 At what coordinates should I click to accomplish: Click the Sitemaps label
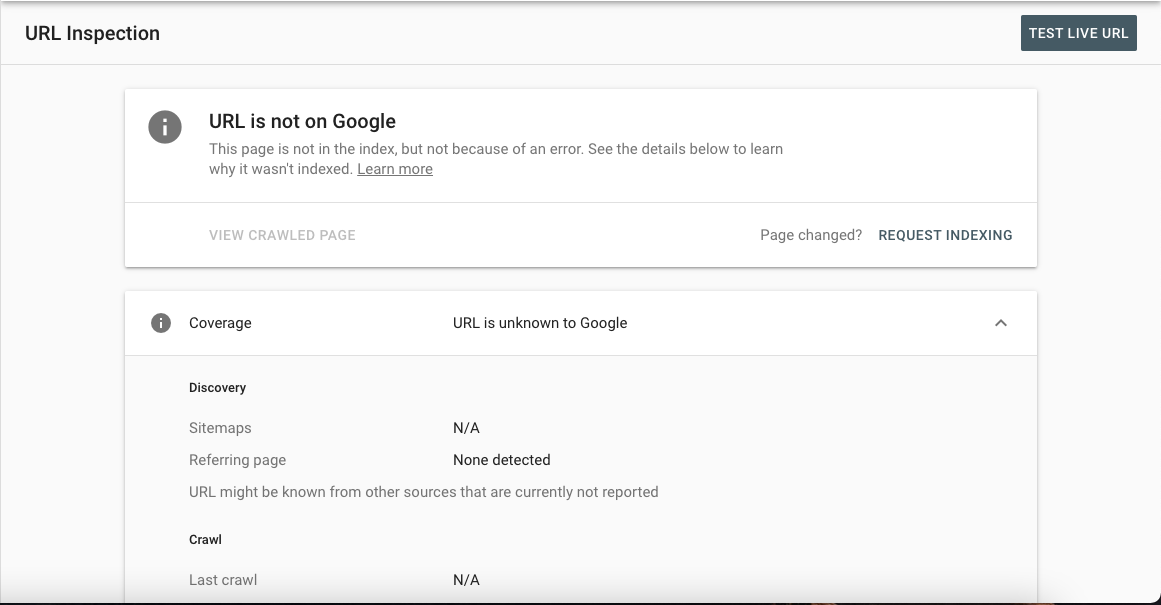(220, 428)
